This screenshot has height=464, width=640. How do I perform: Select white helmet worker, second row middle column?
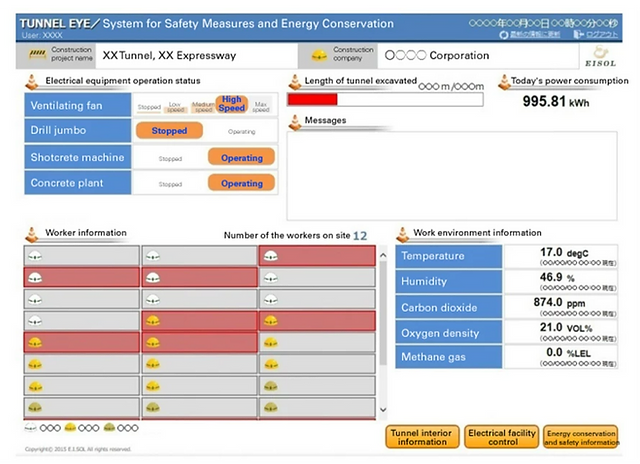pyautogui.click(x=200, y=278)
